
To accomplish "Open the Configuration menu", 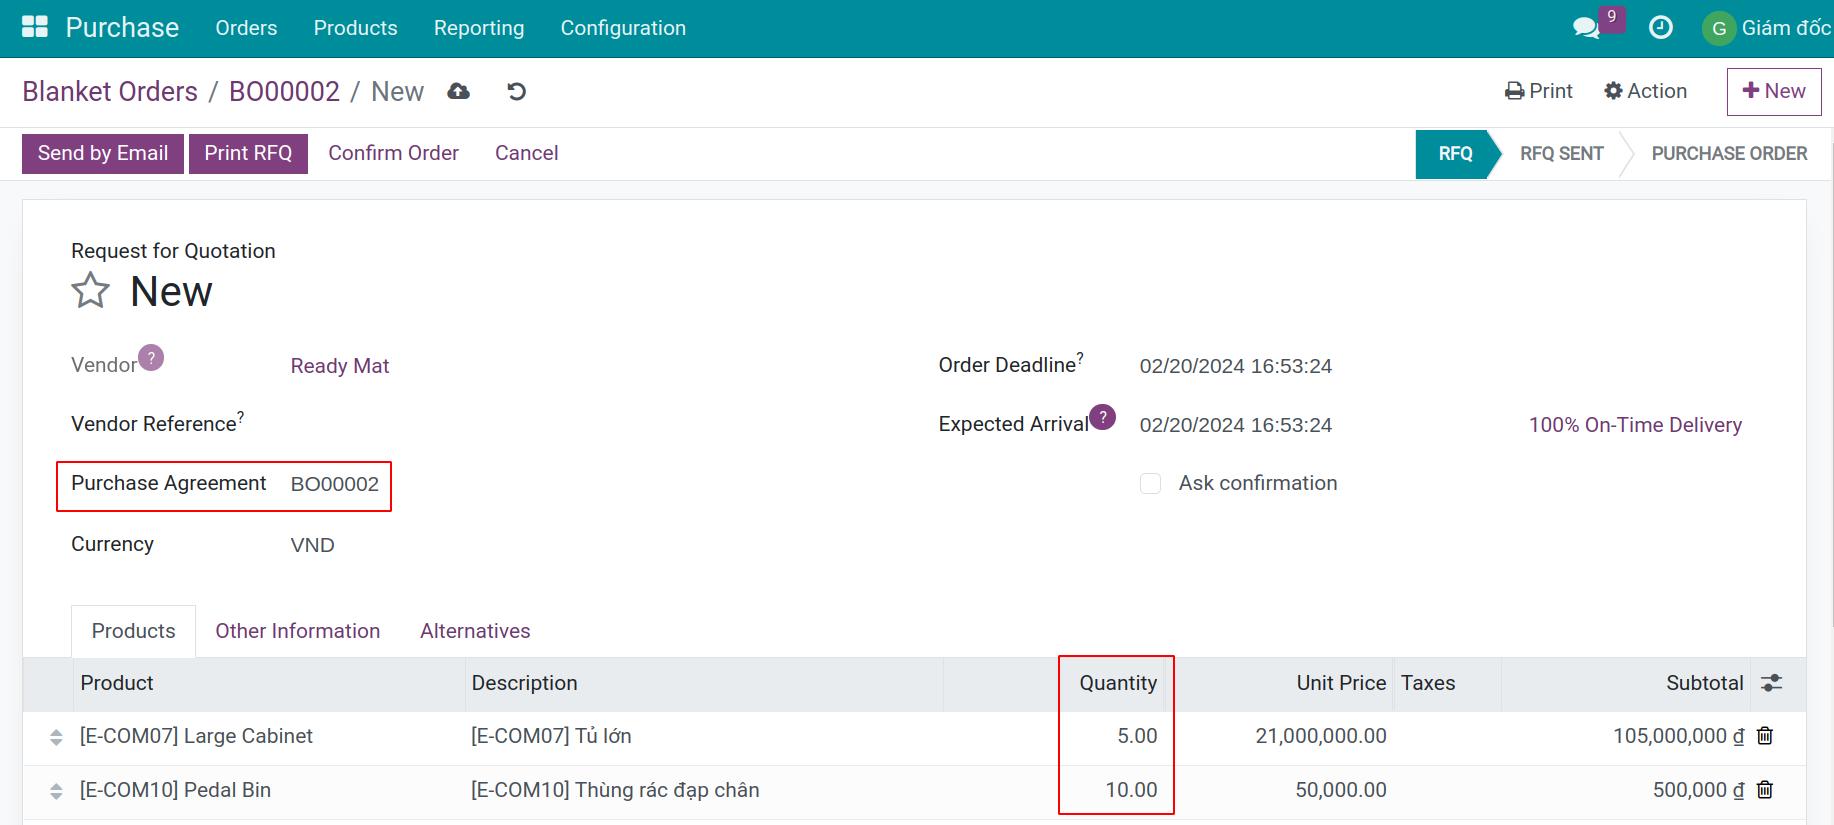I will click(623, 28).
